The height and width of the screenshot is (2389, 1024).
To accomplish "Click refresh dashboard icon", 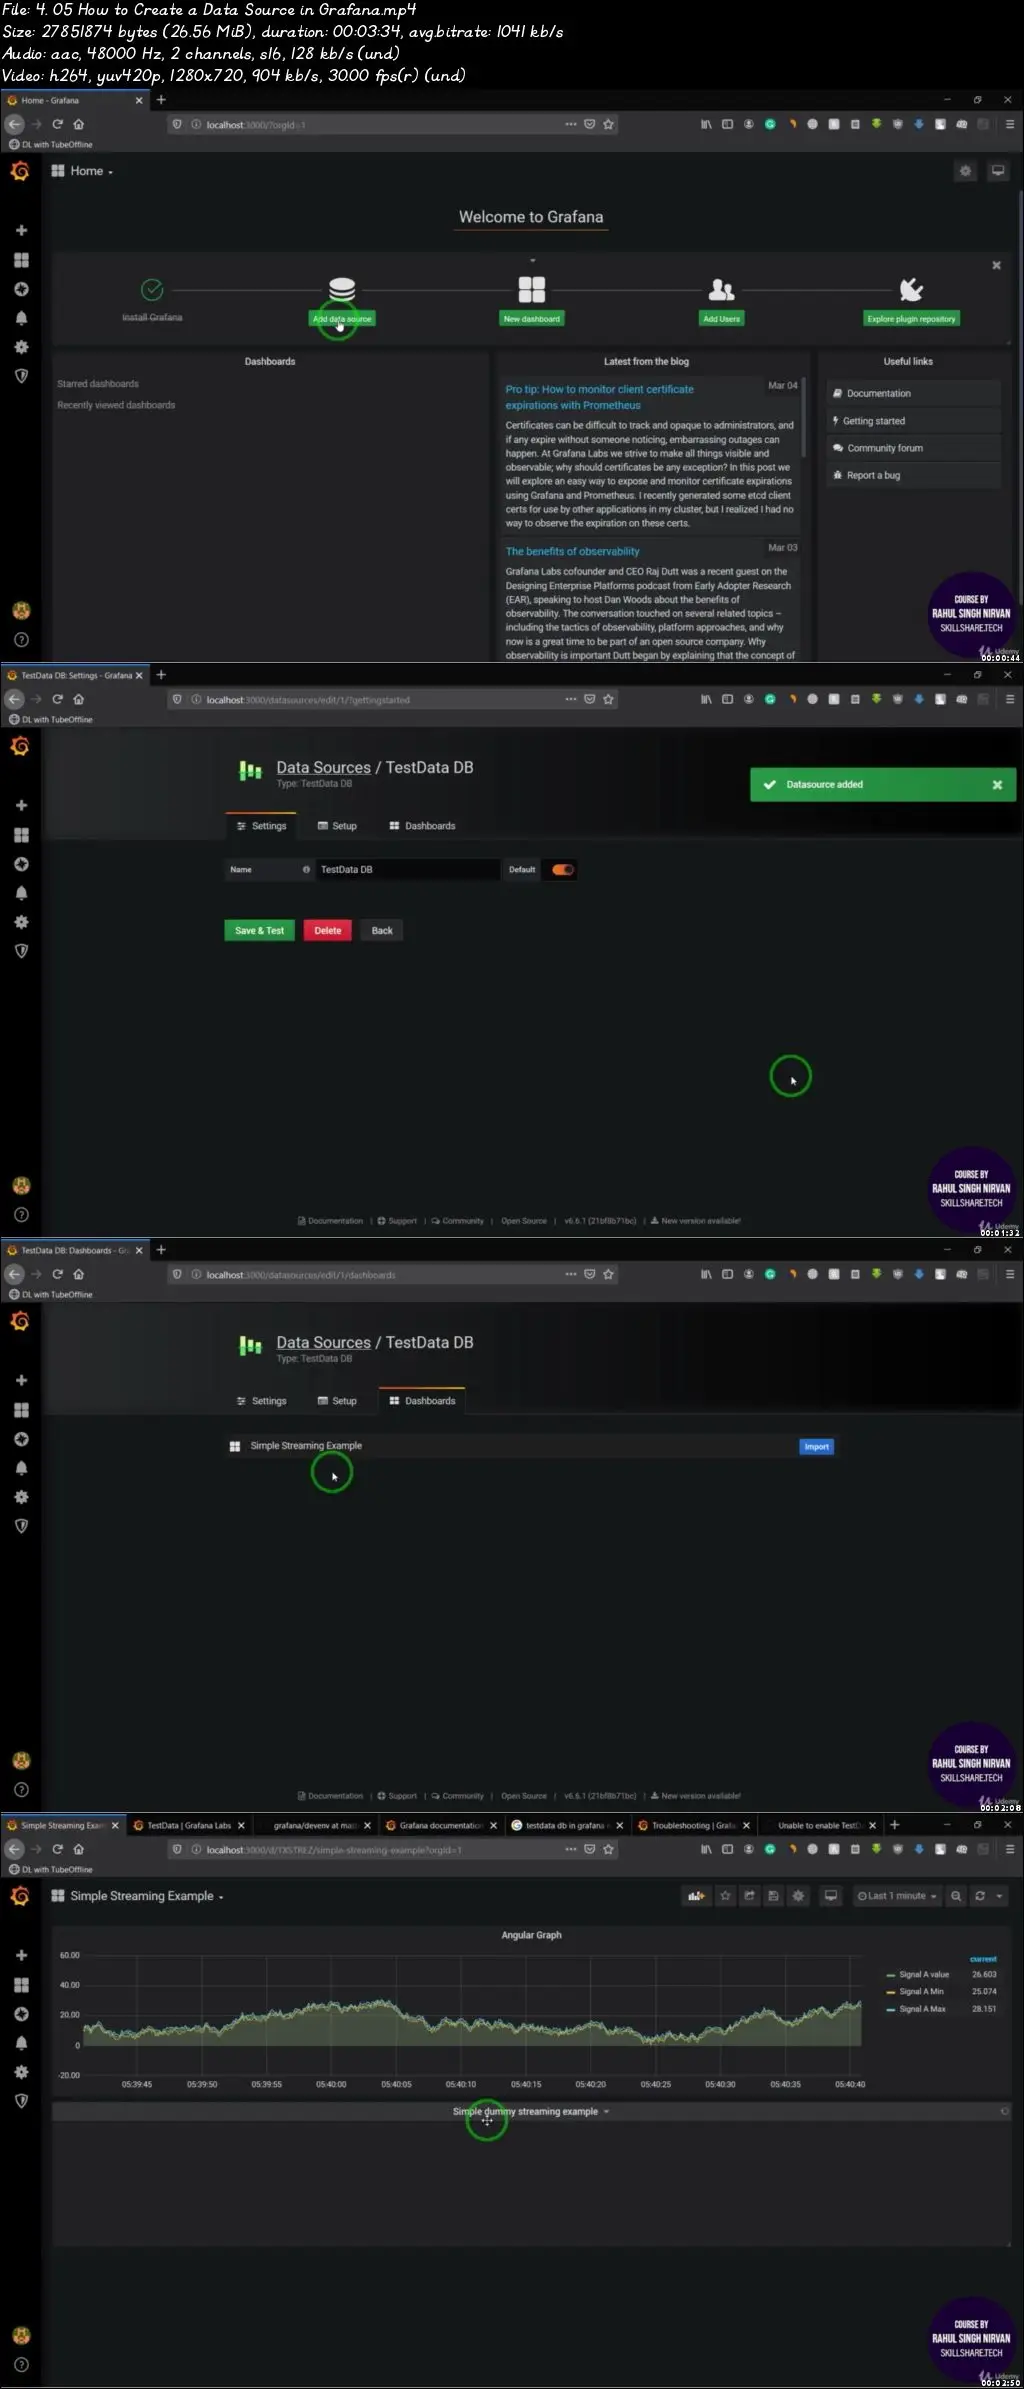I will (x=980, y=1896).
